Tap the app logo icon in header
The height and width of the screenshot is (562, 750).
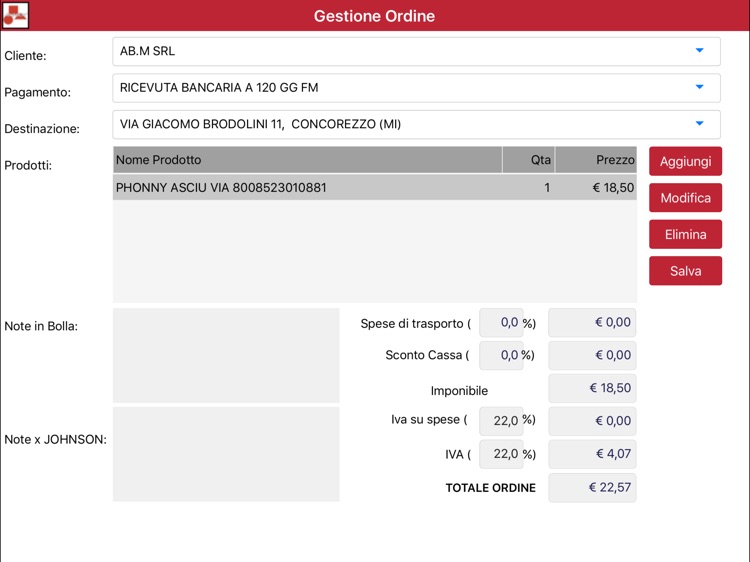[x=15, y=15]
